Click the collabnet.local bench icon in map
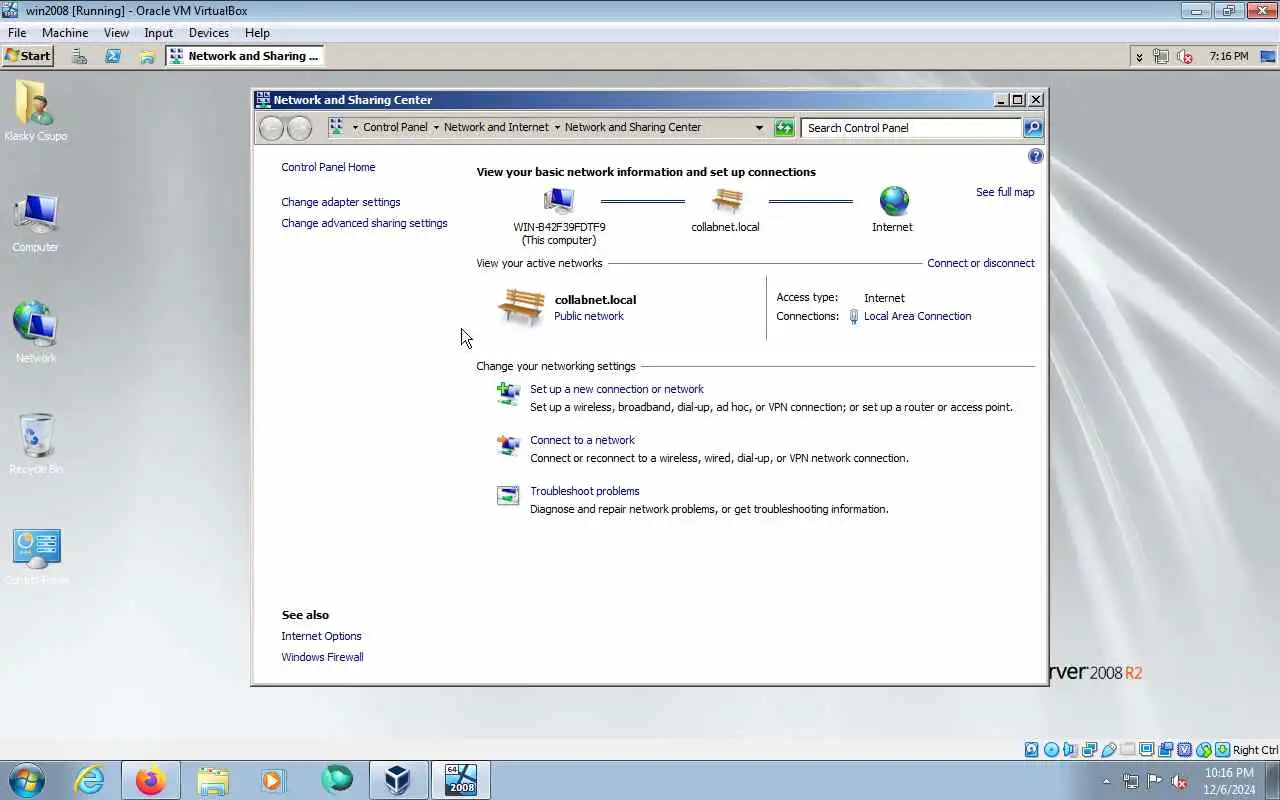This screenshot has height=800, width=1280. coord(727,201)
